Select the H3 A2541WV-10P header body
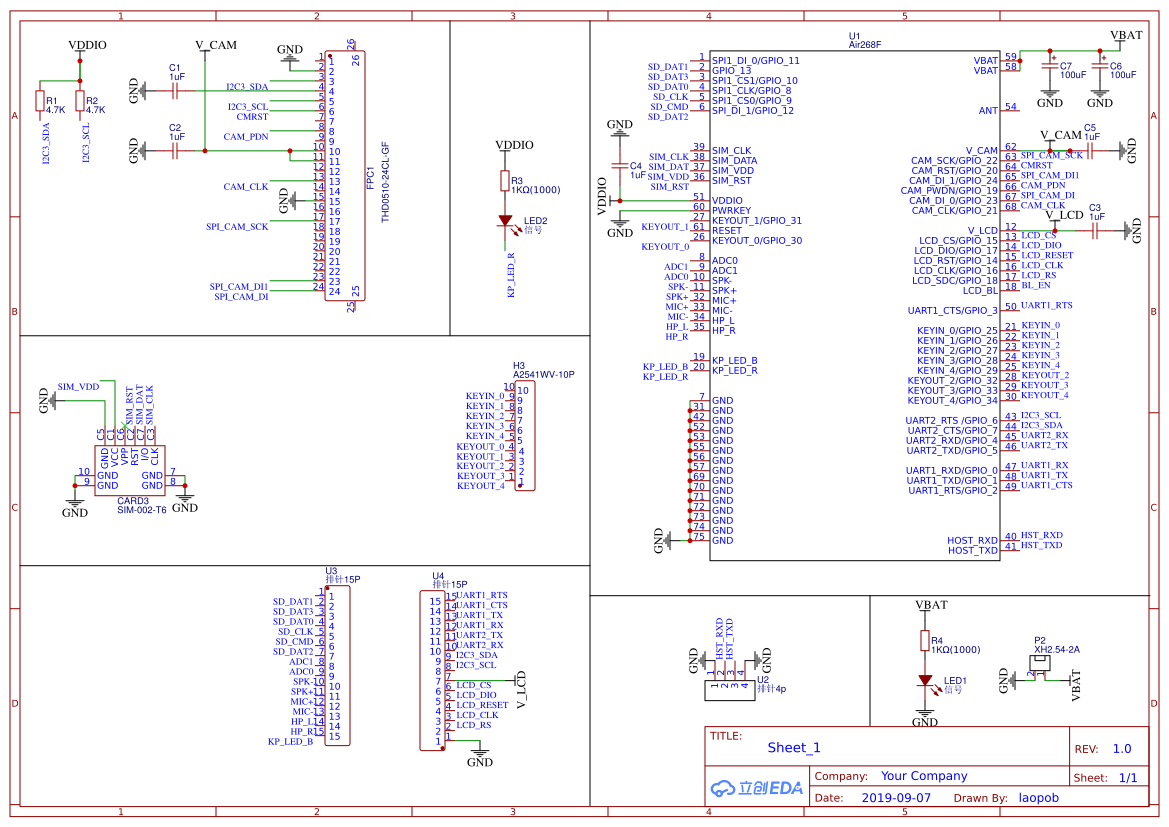The width and height of the screenshot is (1169, 827). click(525, 436)
